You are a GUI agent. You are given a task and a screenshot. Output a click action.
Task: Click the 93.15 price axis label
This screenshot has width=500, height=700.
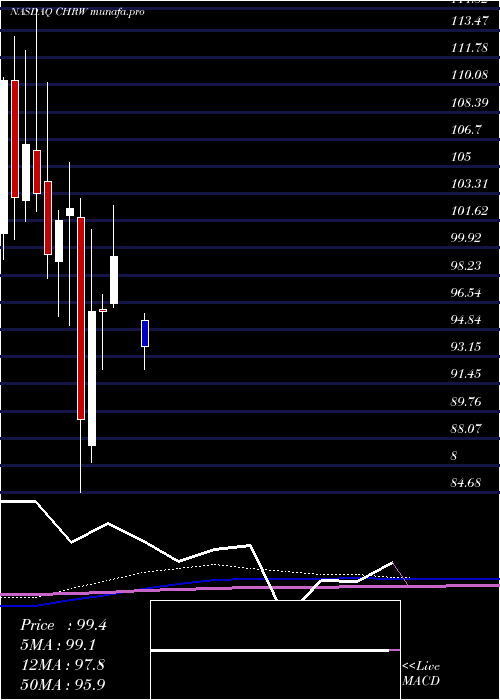466,347
